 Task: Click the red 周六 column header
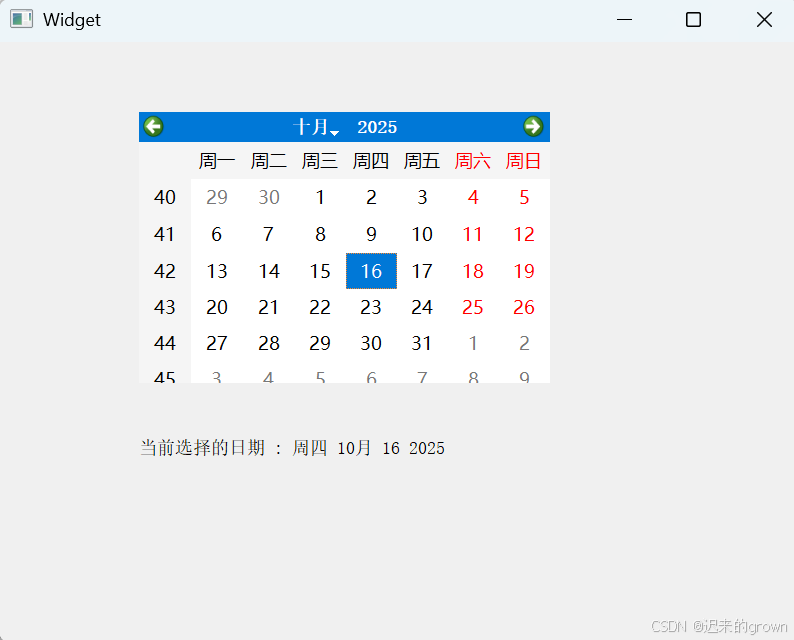pos(473,161)
